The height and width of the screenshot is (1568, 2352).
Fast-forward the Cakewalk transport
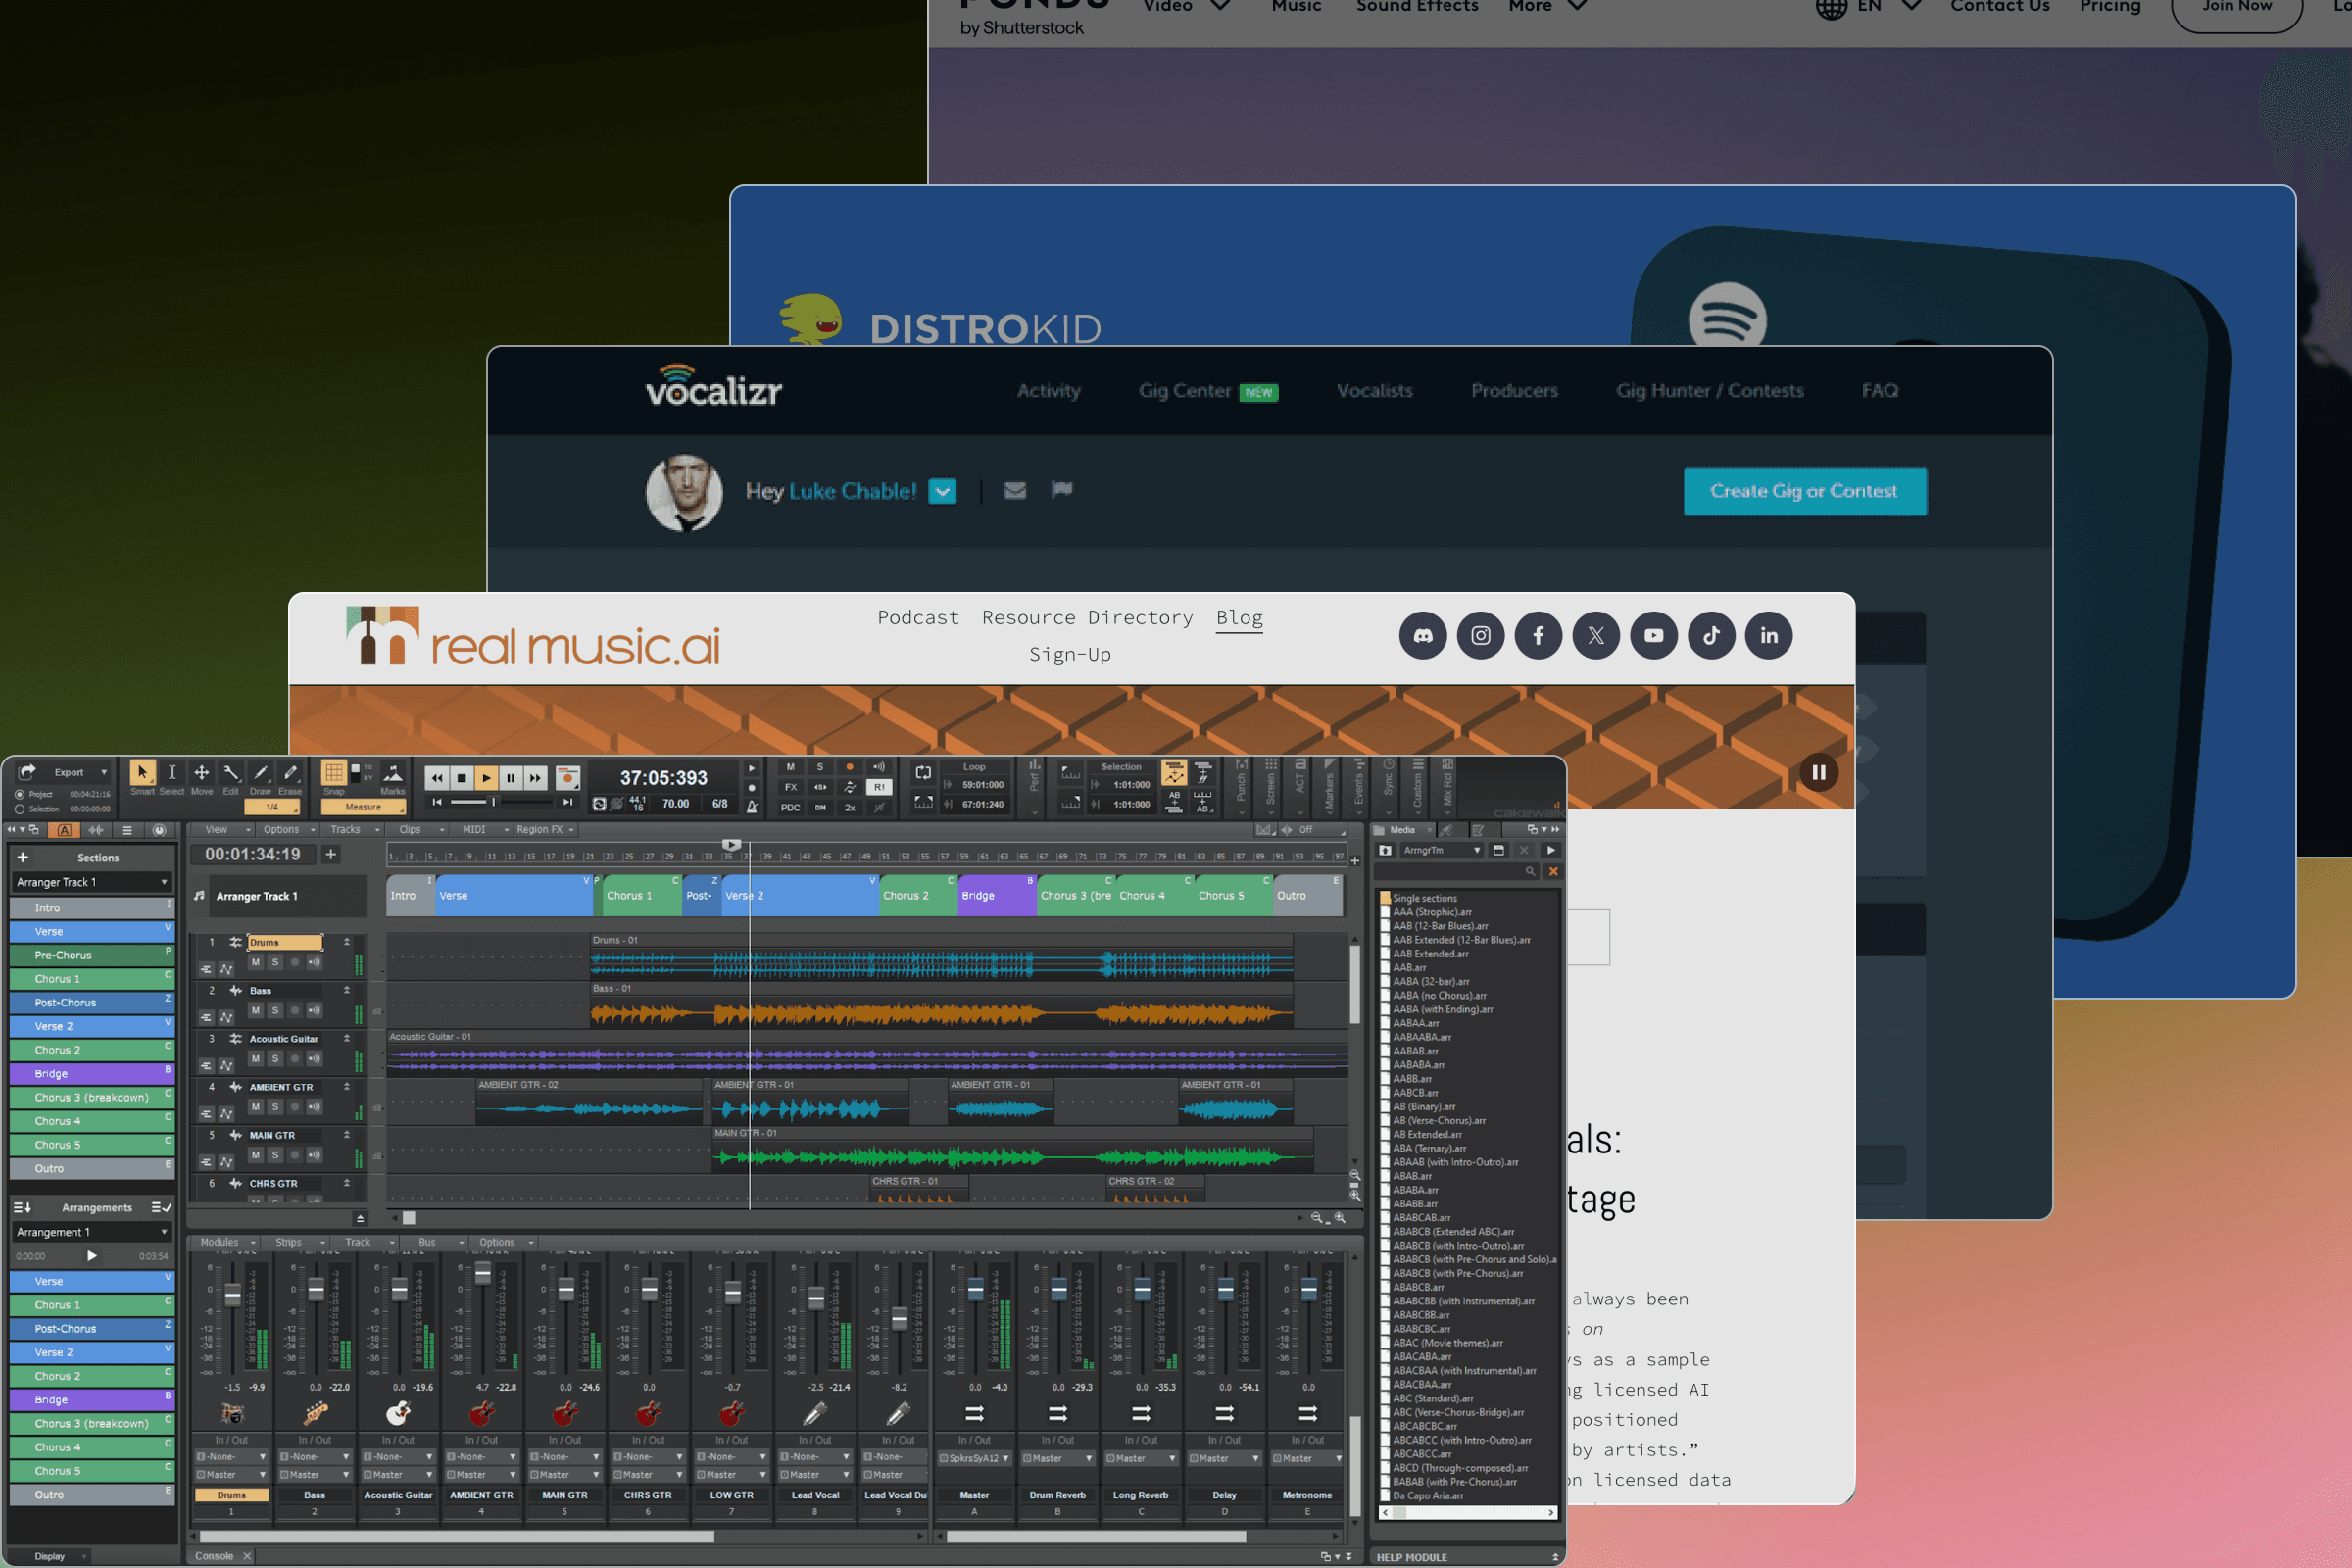pyautogui.click(x=535, y=777)
